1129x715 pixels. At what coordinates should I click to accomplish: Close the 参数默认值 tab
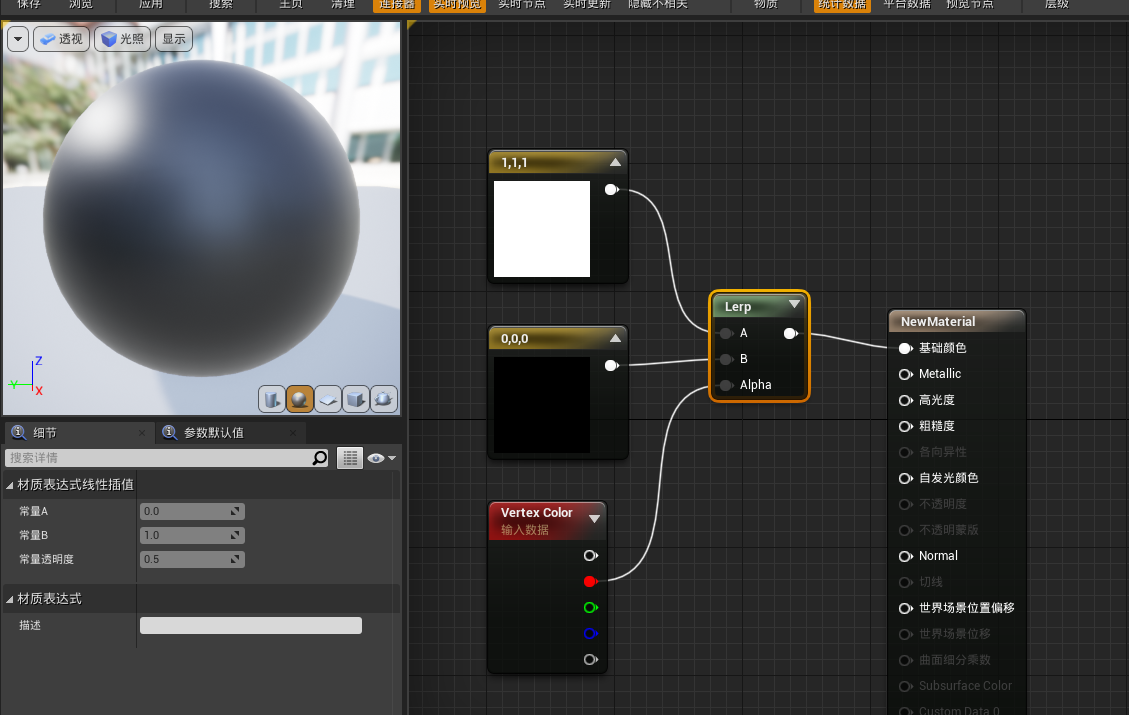(x=292, y=433)
